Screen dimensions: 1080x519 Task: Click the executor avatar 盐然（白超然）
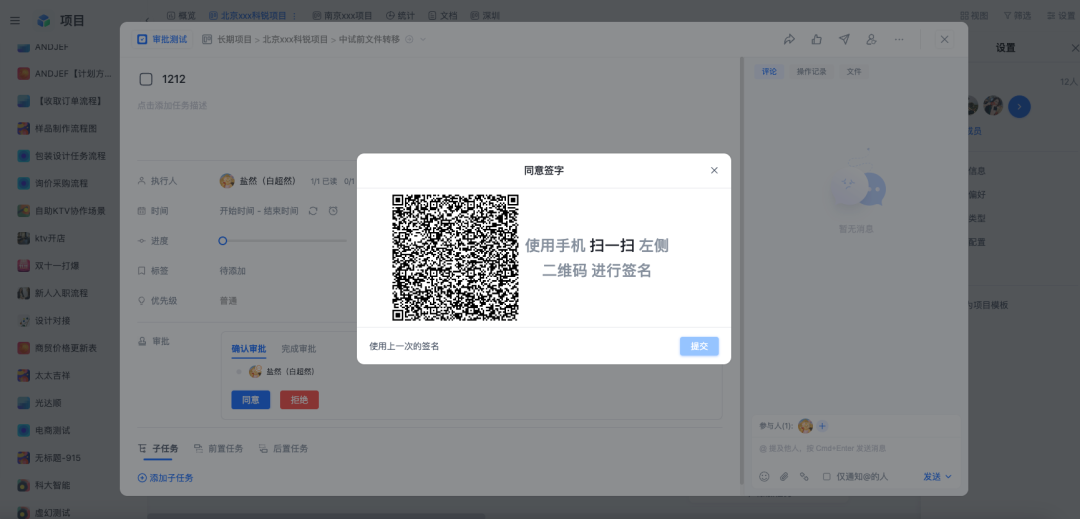(227, 181)
